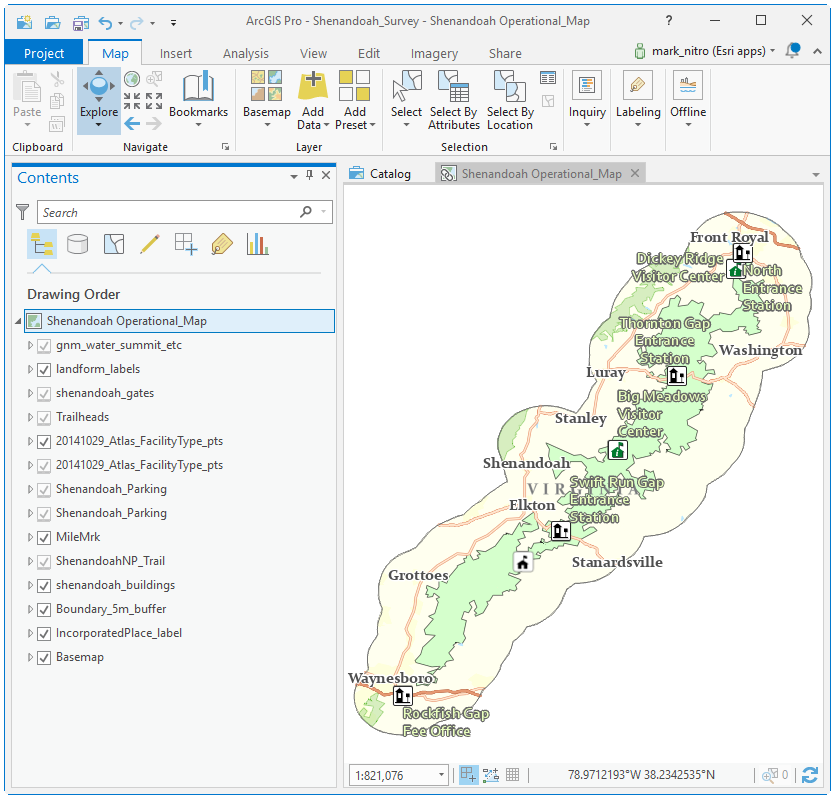Click the Contents filter funnel icon
Image resolution: width=835 pixels, height=799 pixels.
22,212
